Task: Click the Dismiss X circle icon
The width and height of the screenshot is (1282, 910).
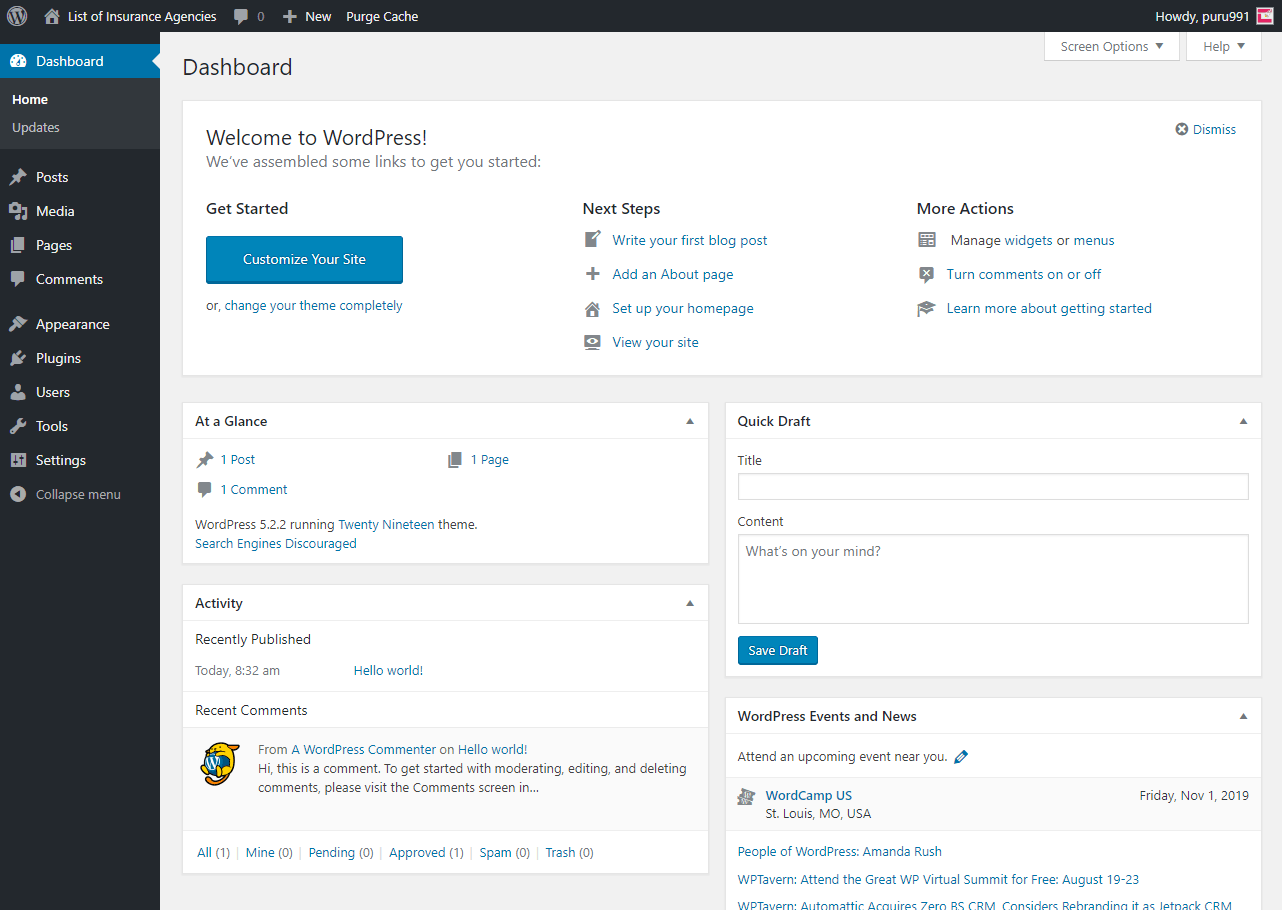Action: (x=1182, y=129)
